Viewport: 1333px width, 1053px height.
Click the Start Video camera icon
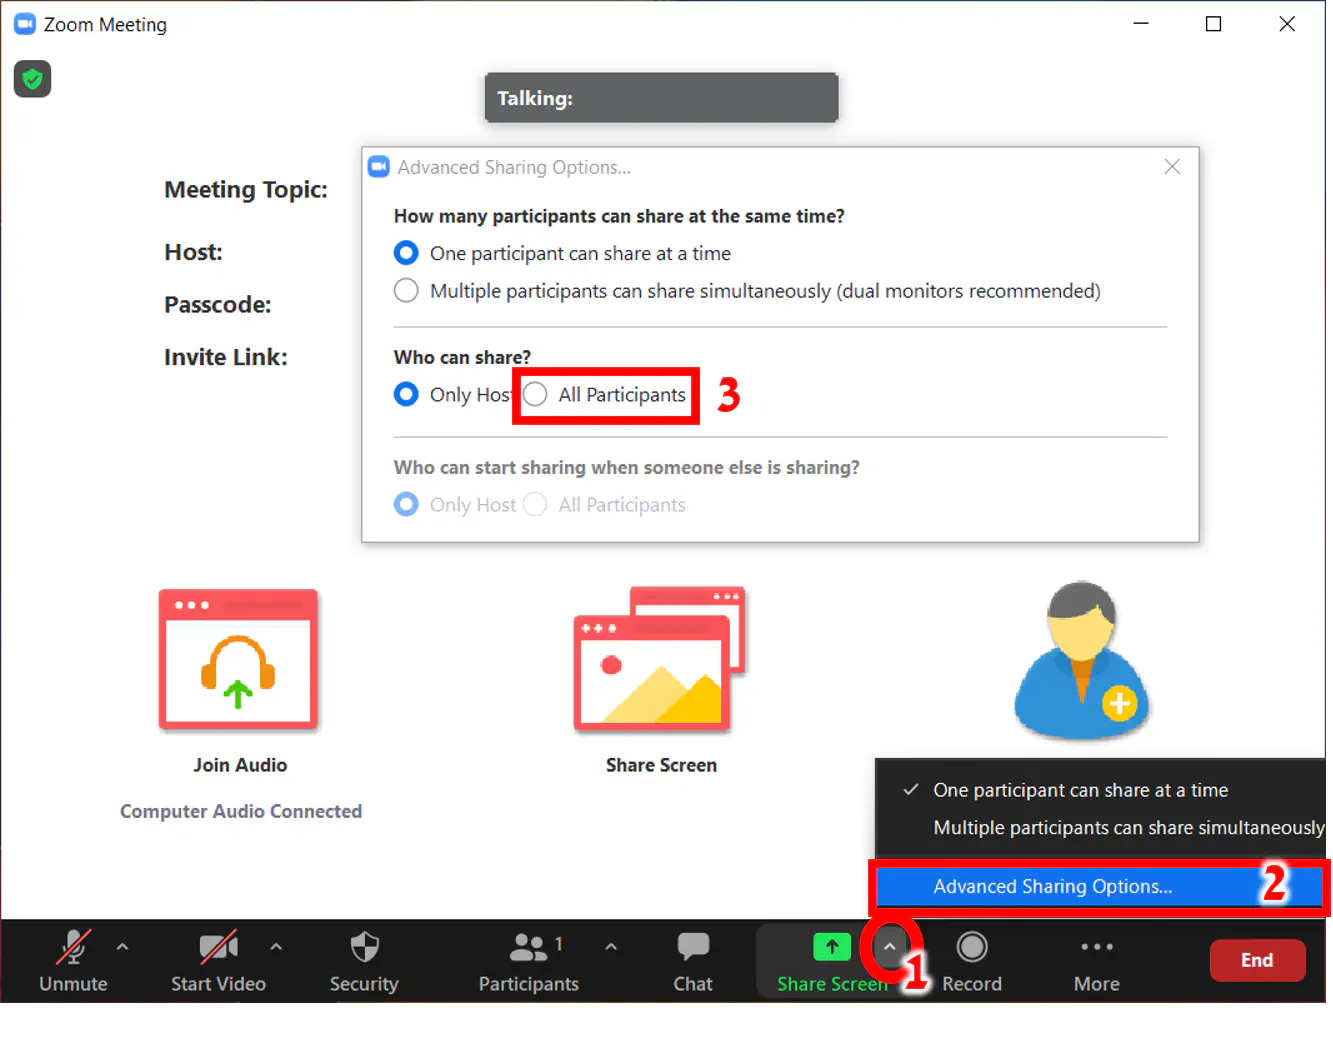218,947
